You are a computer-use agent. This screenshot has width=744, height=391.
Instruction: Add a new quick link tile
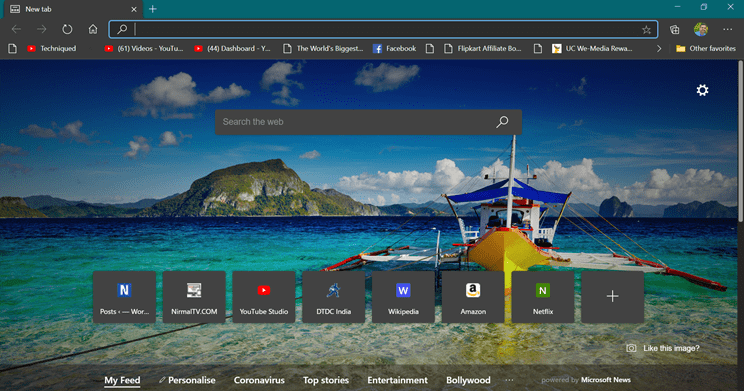click(x=613, y=297)
